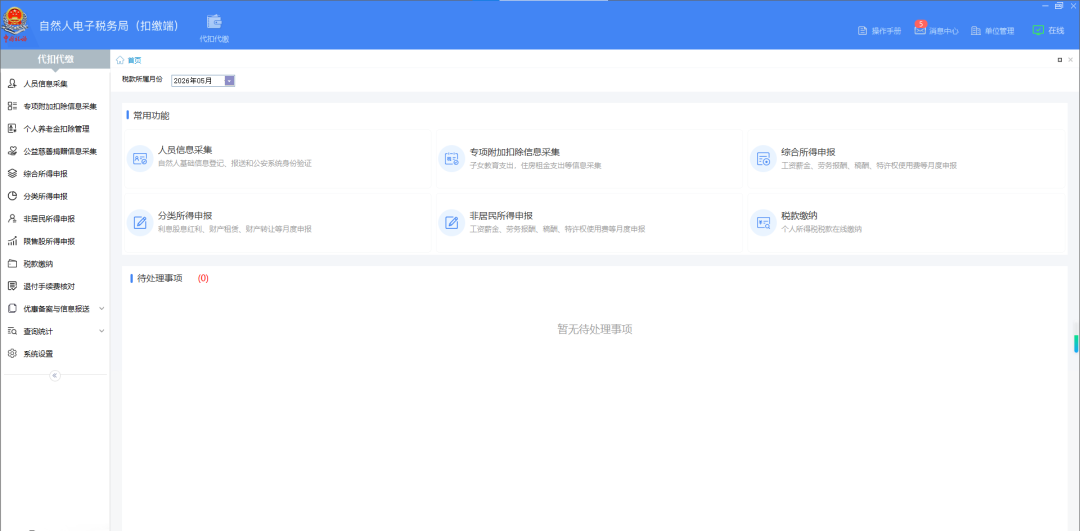
Task: Click the tax bureau emblem logo
Action: 15,25
